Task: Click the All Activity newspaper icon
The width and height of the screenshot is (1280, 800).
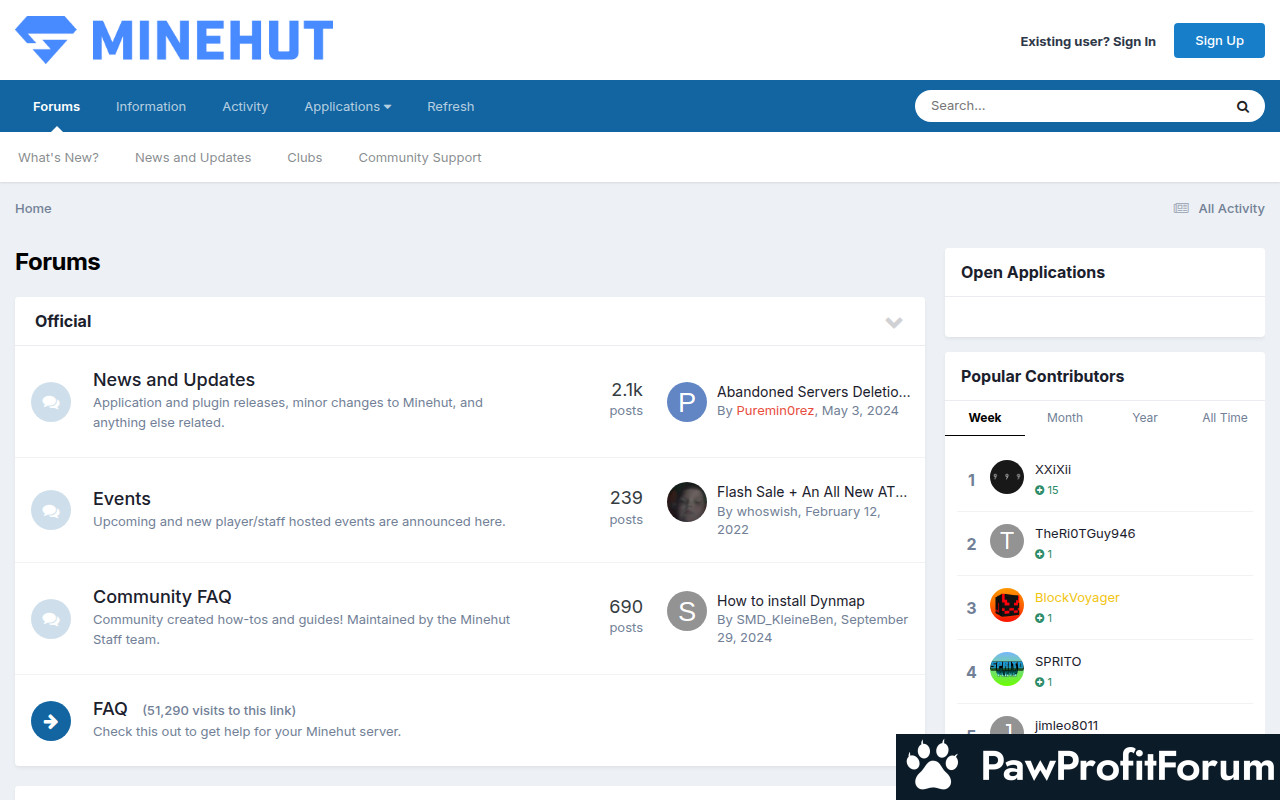Action: click(x=1181, y=209)
